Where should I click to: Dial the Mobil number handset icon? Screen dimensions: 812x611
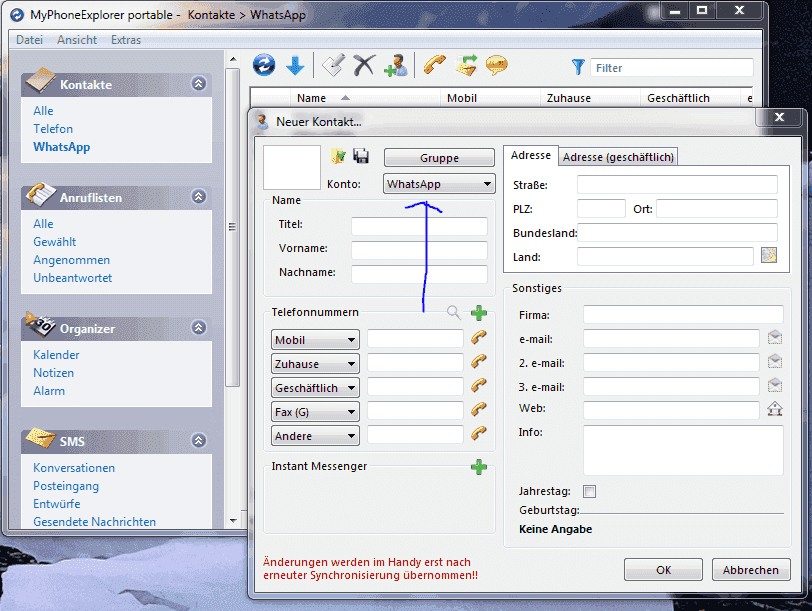(479, 338)
